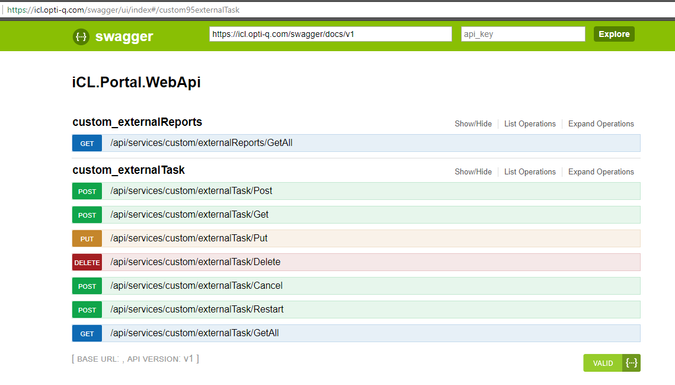Collapse the custom_externalTask section heading

[128, 170]
